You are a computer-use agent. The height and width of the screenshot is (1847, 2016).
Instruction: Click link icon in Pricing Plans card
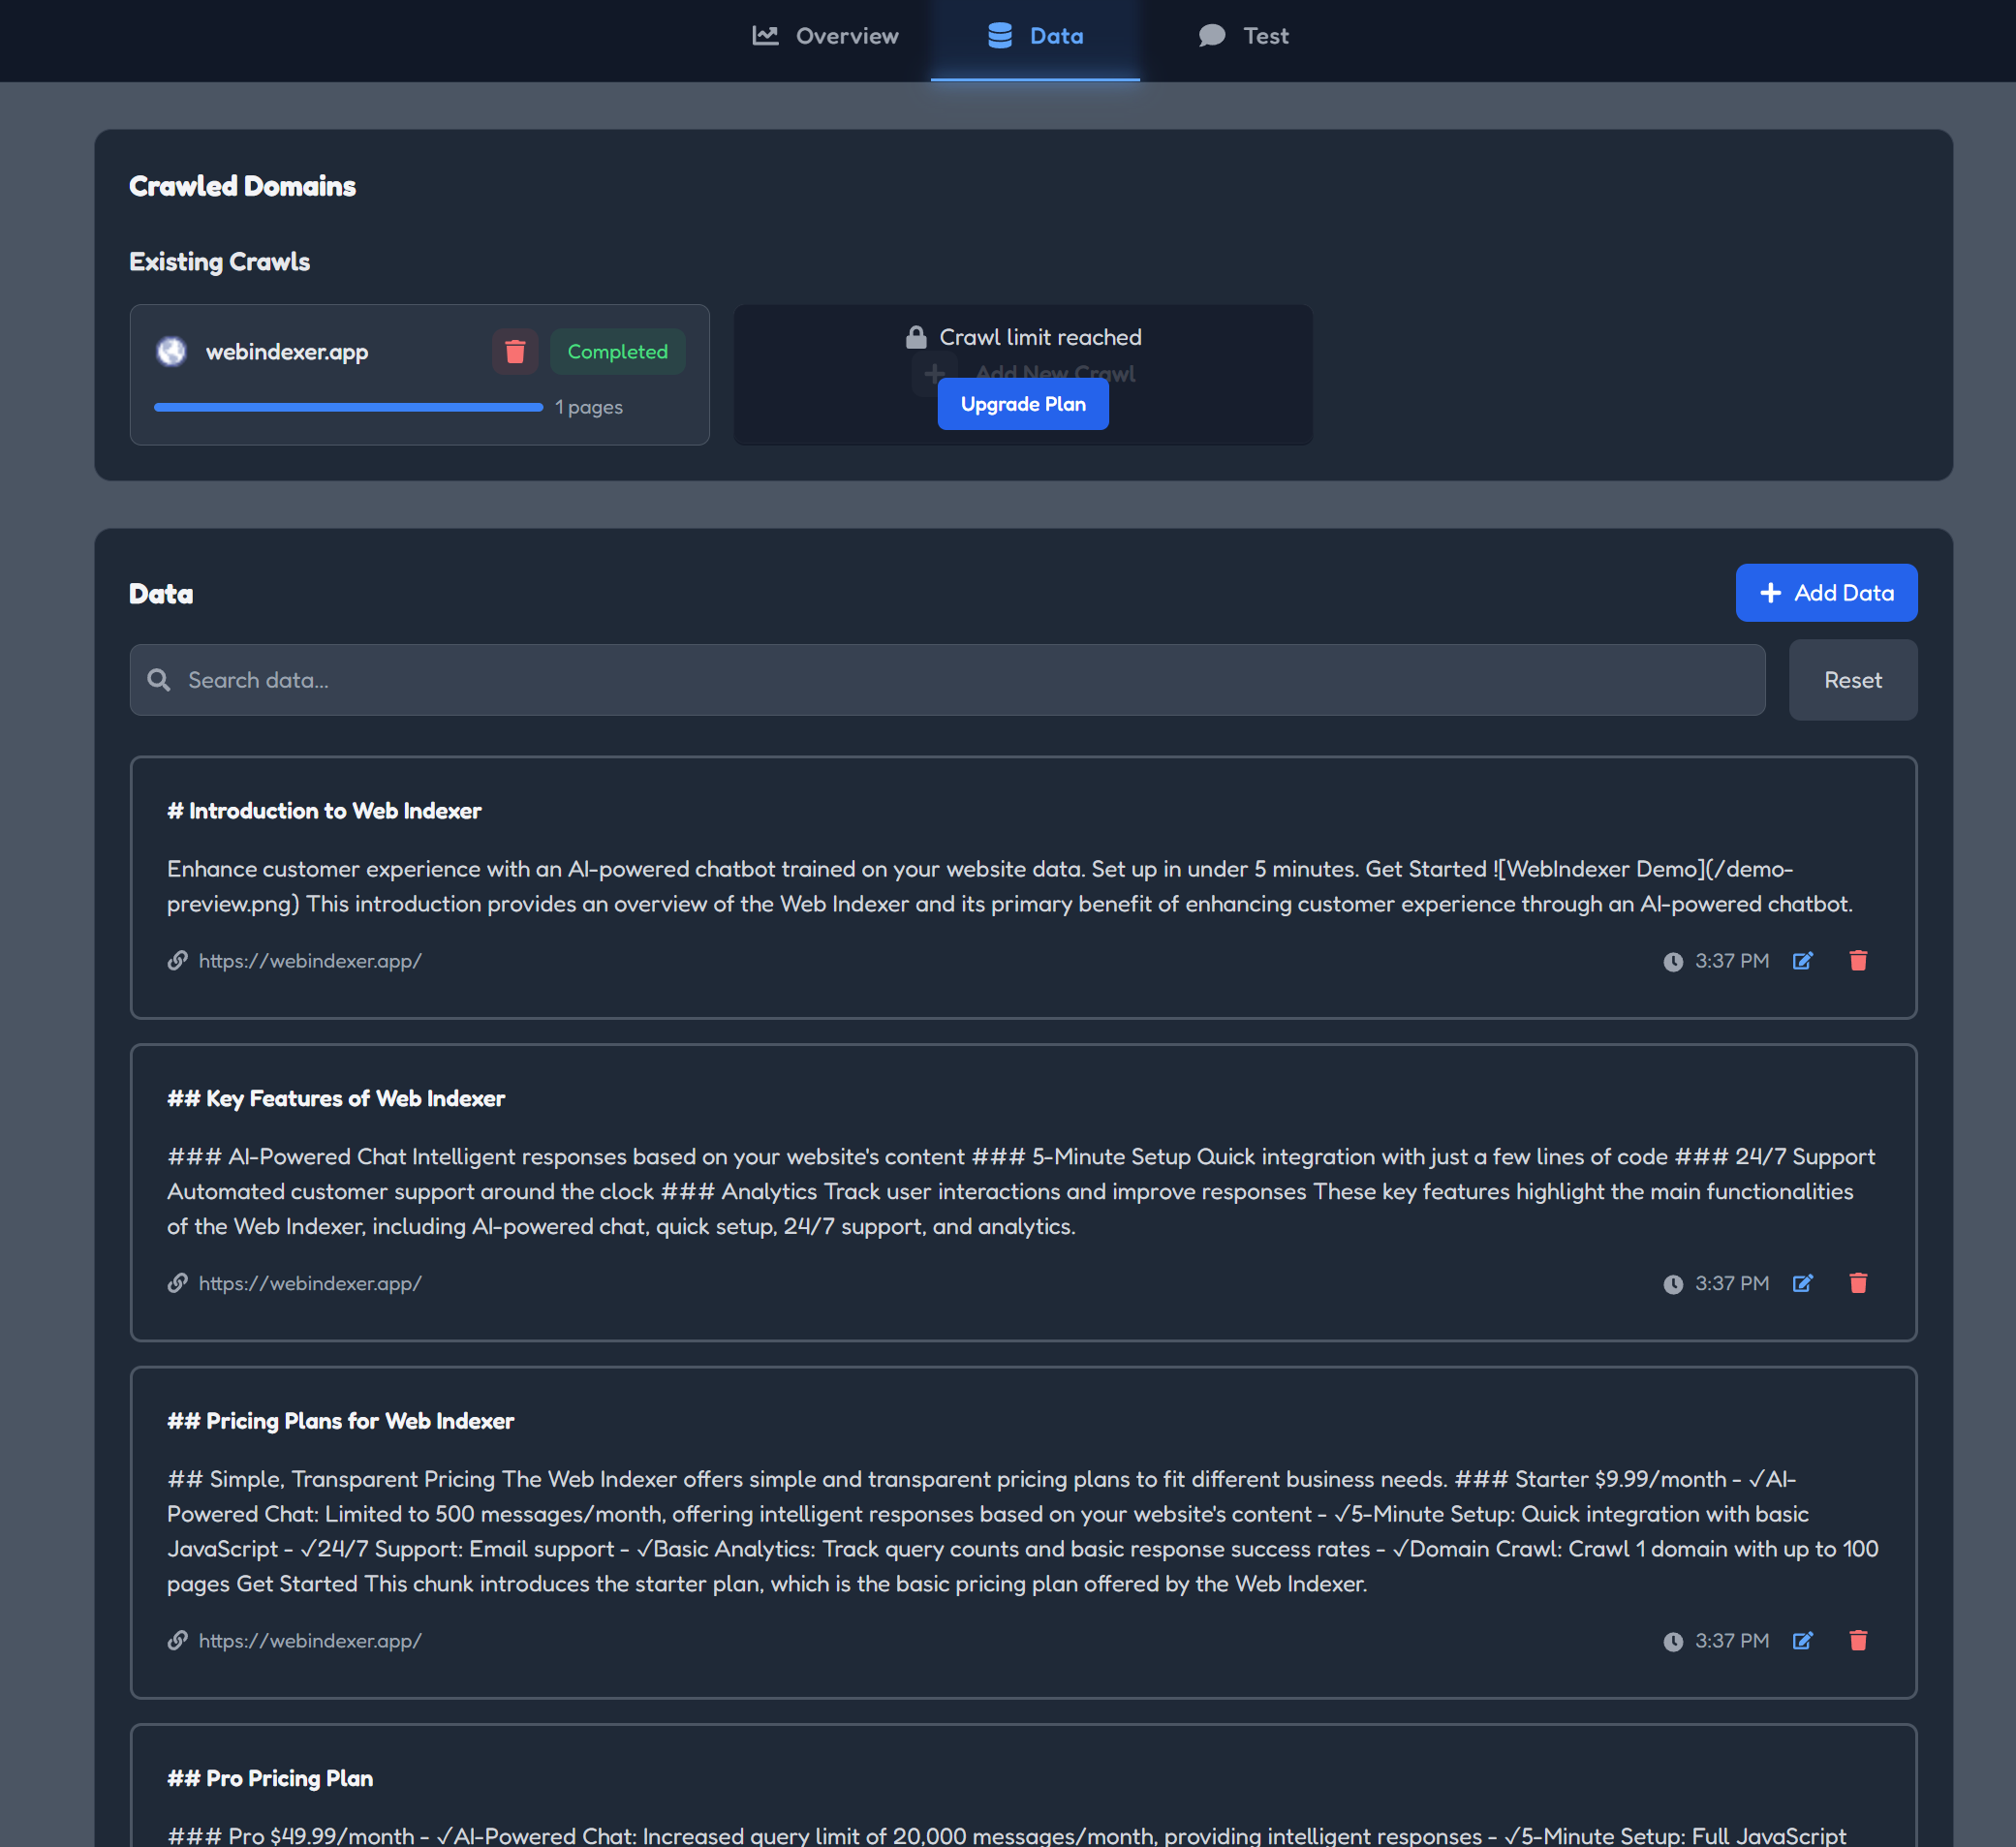coord(178,1641)
